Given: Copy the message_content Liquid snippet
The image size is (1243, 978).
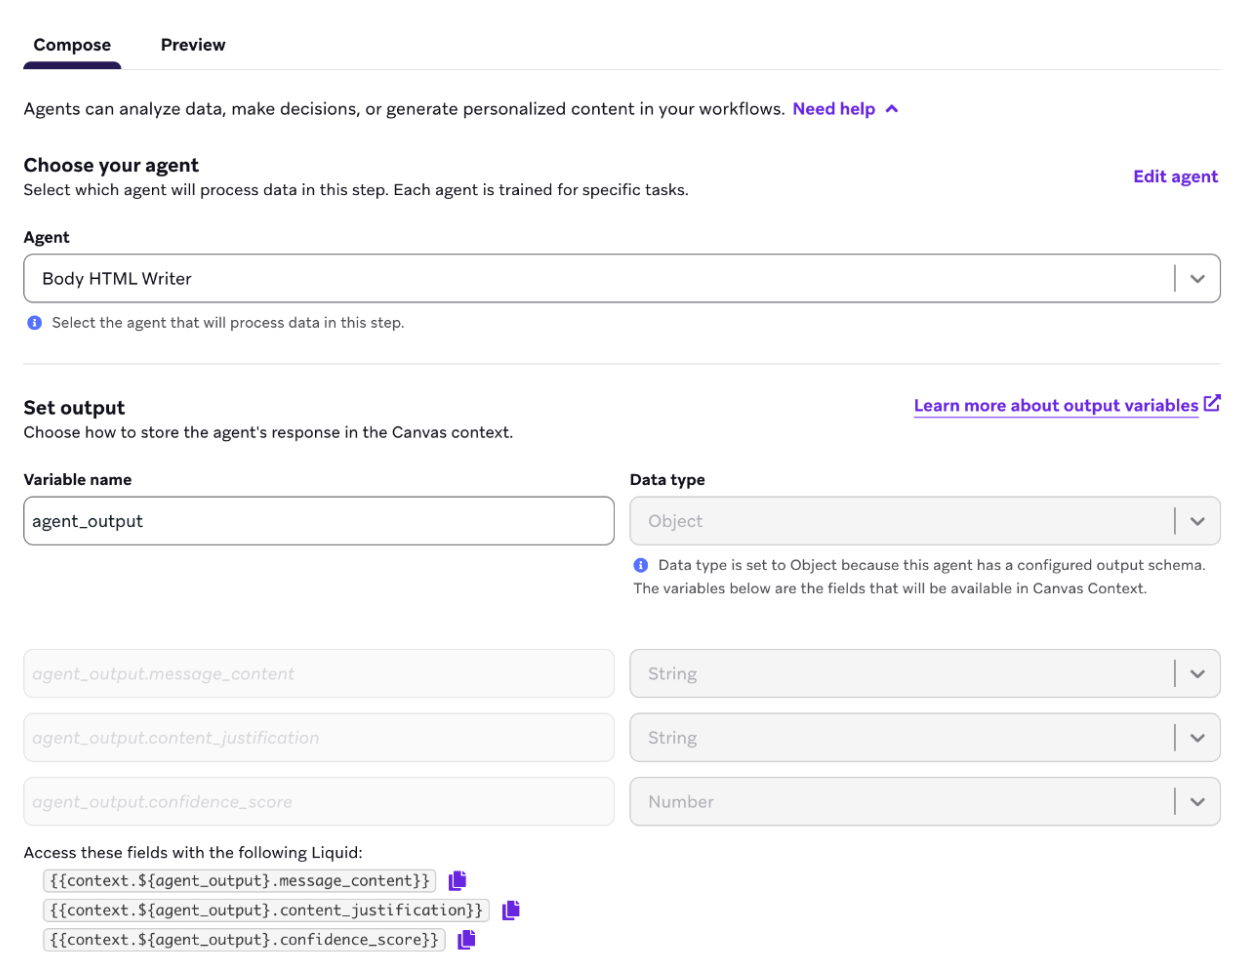Looking at the screenshot, I should coord(458,880).
